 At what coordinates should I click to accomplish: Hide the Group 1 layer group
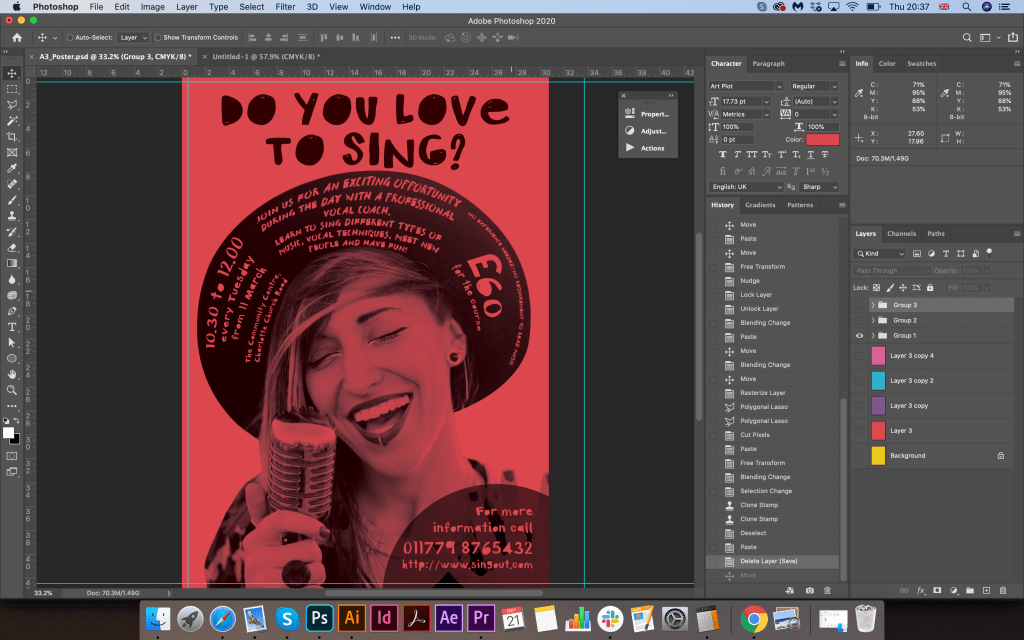click(x=859, y=336)
